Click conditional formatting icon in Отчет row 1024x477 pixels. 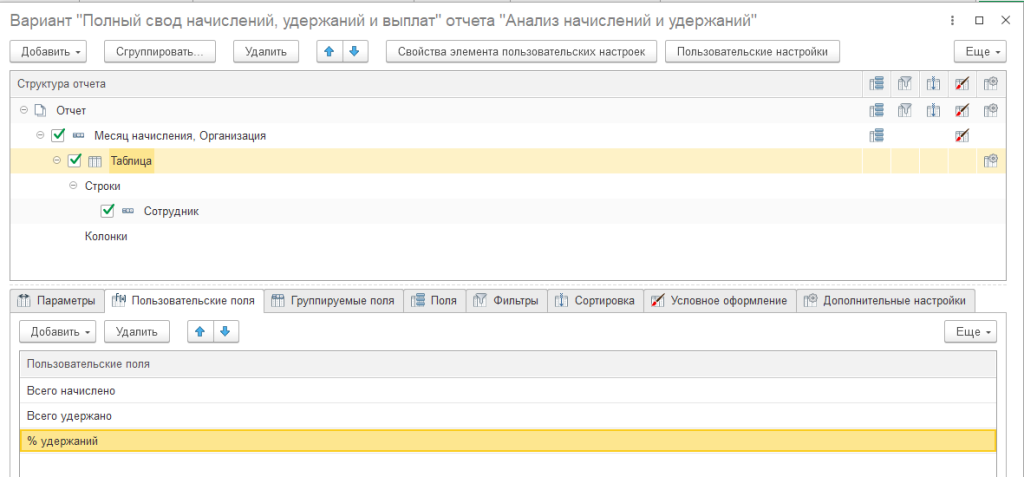click(962, 110)
